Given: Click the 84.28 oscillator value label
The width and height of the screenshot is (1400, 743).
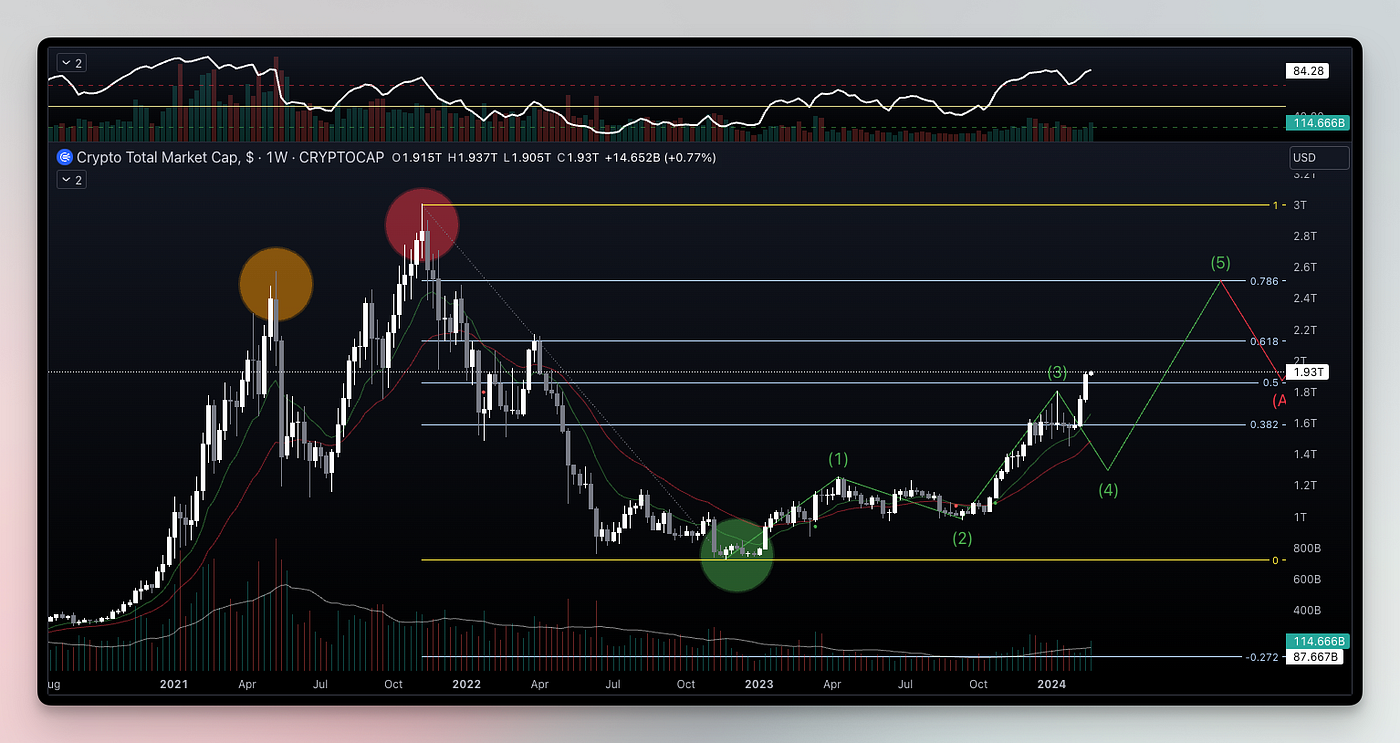Looking at the screenshot, I should click(1306, 71).
